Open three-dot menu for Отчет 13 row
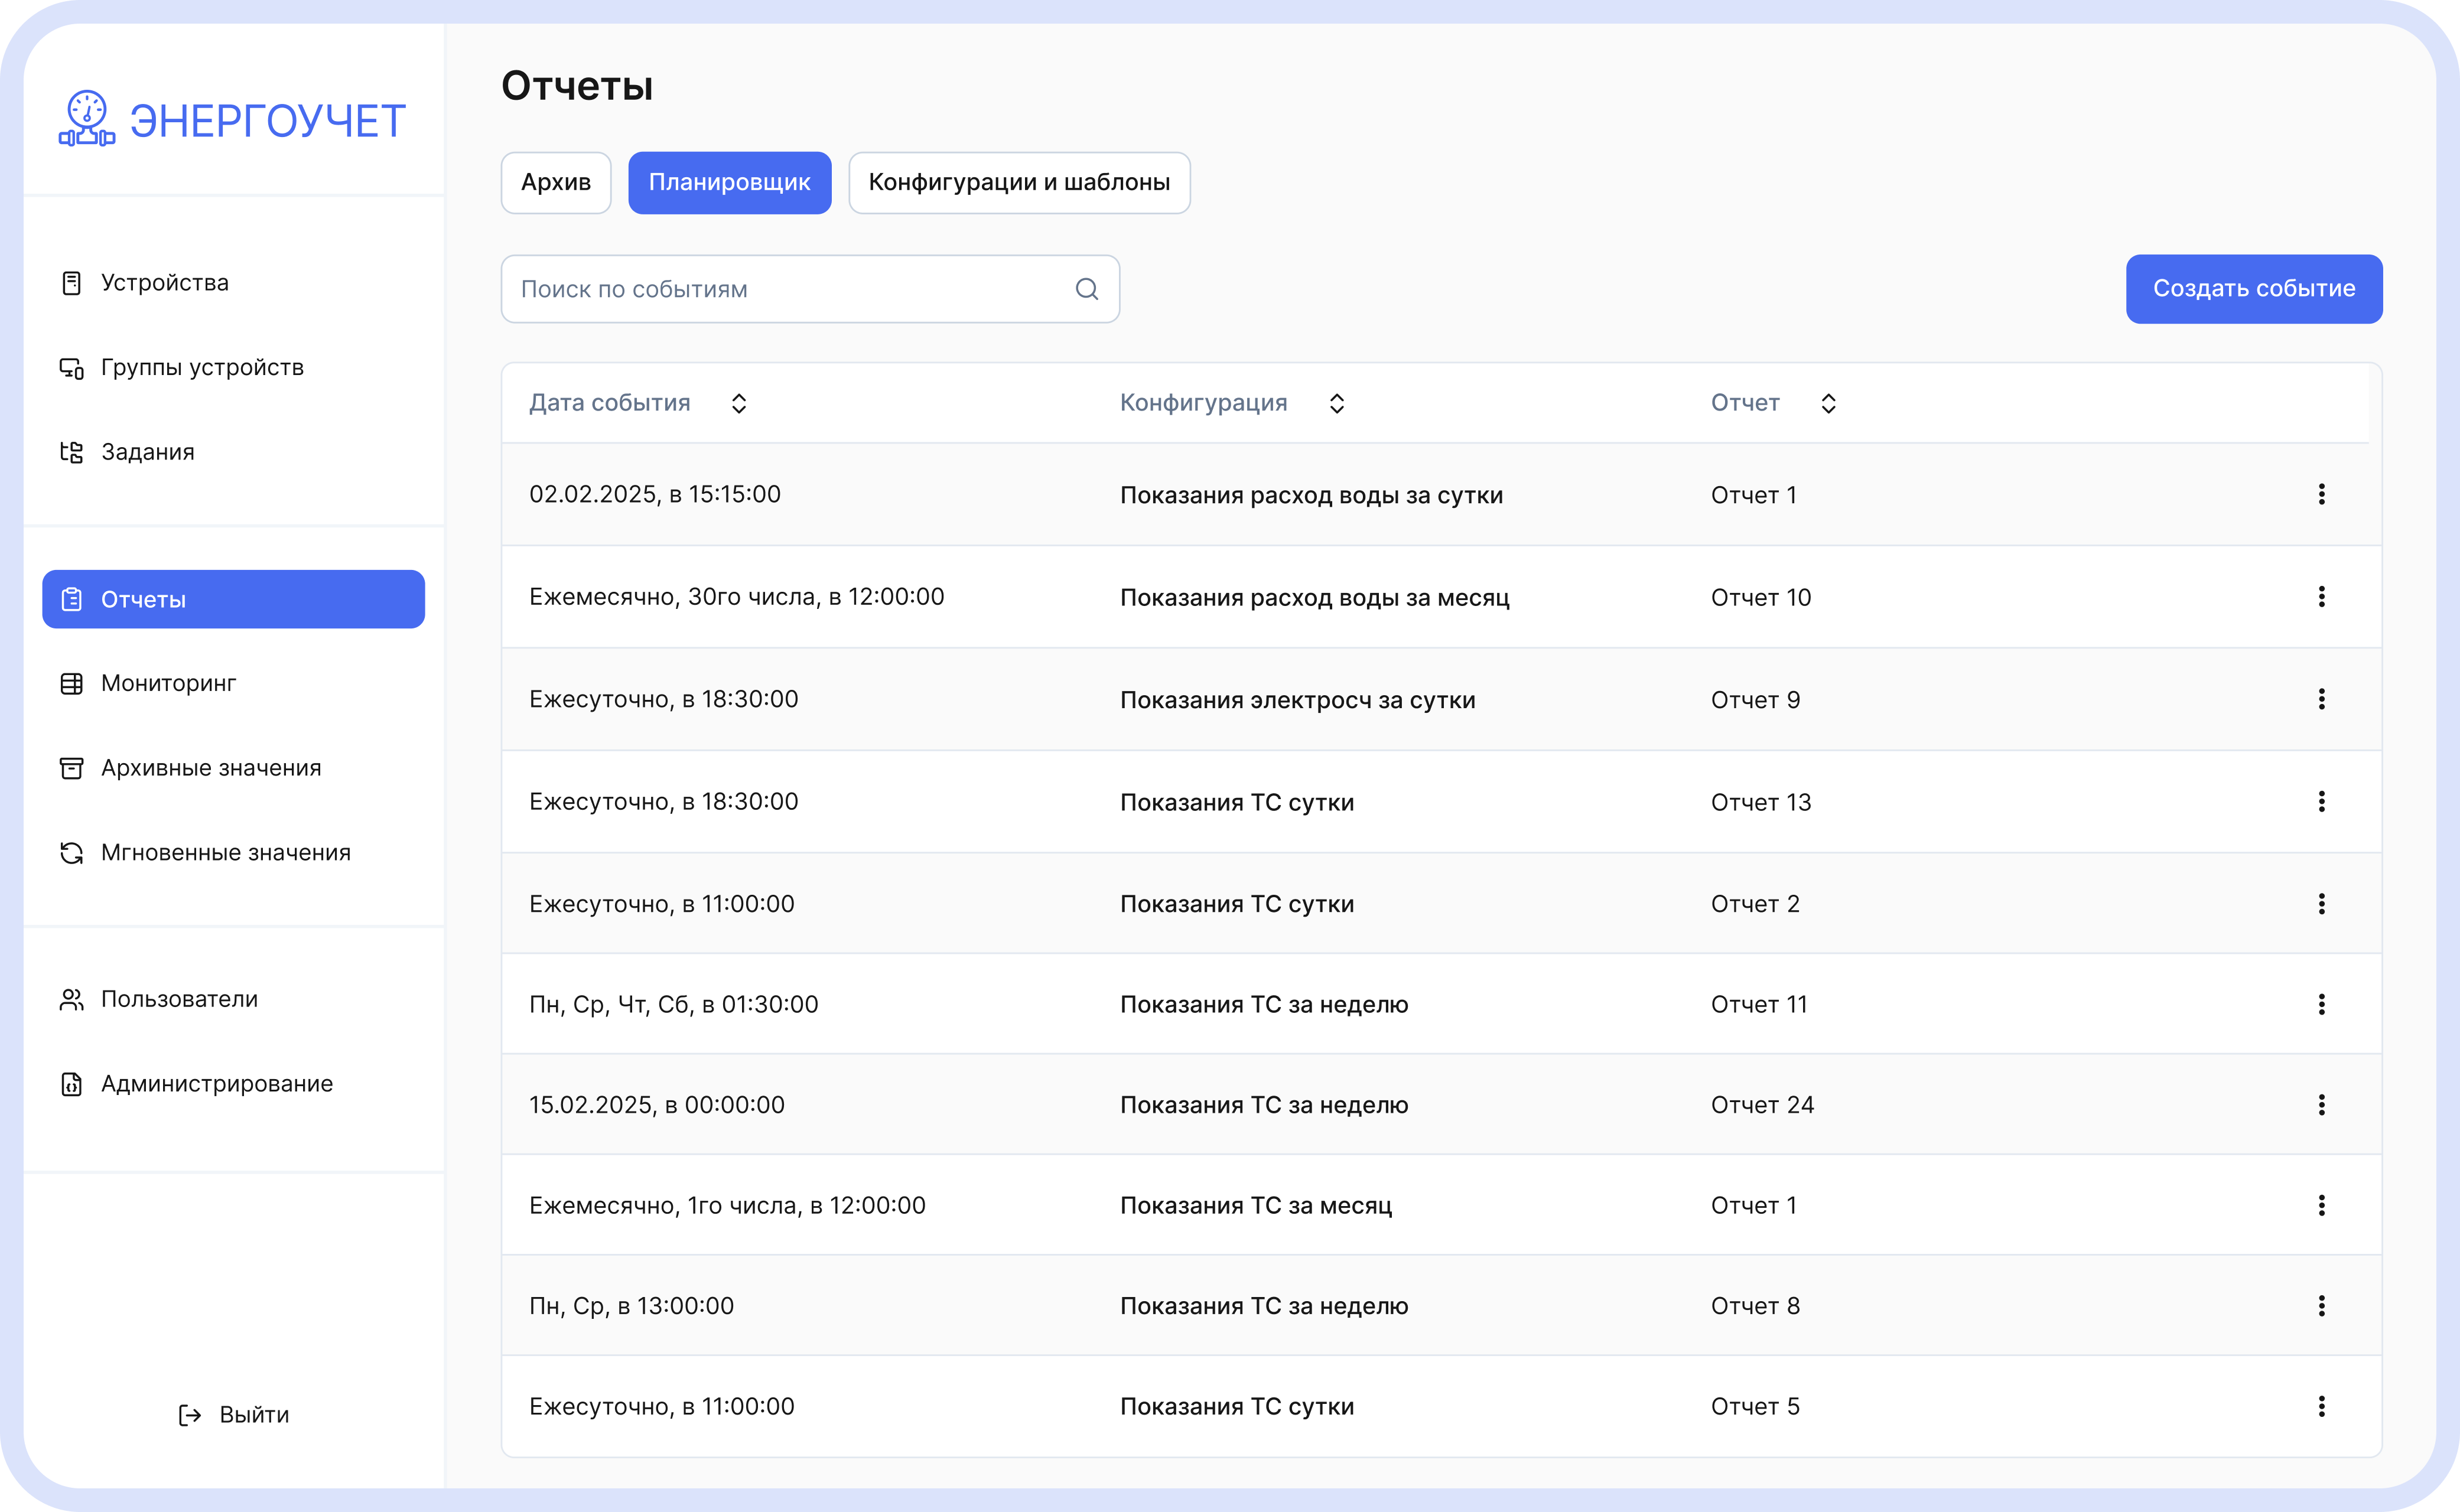This screenshot has width=2460, height=1512. pos(2321,801)
